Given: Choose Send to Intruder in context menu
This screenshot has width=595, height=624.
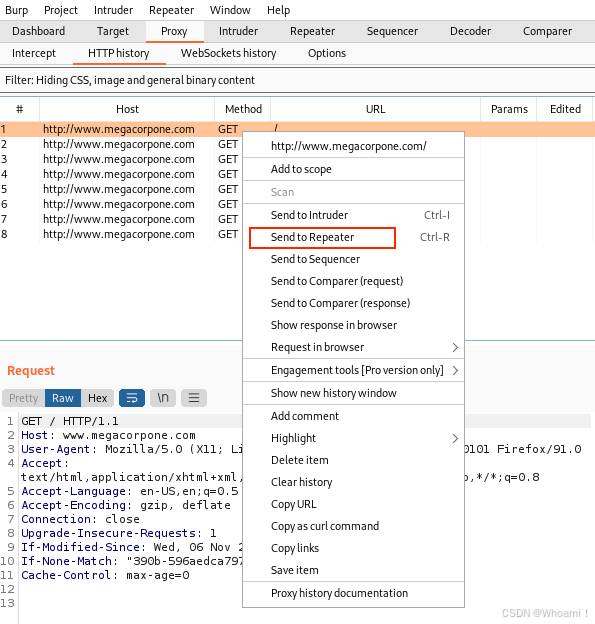Looking at the screenshot, I should (353, 215).
